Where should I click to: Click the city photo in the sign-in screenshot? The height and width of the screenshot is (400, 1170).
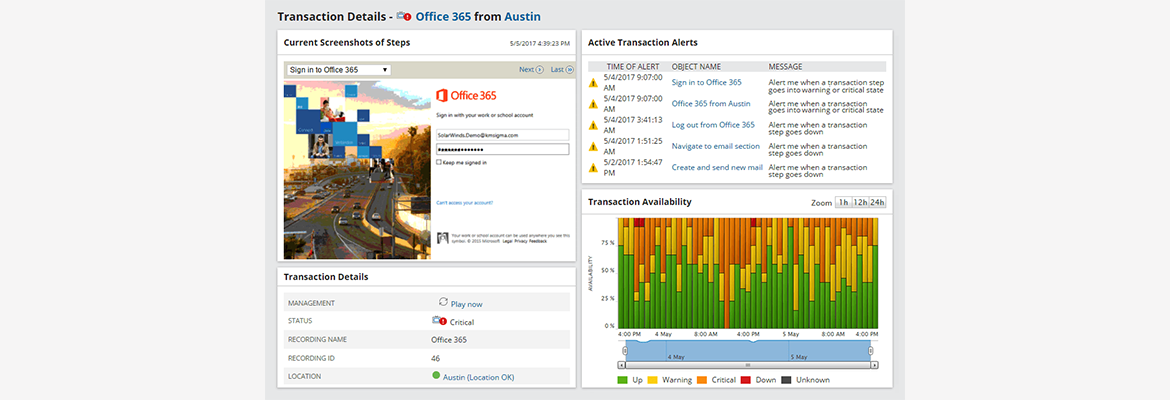point(357,170)
